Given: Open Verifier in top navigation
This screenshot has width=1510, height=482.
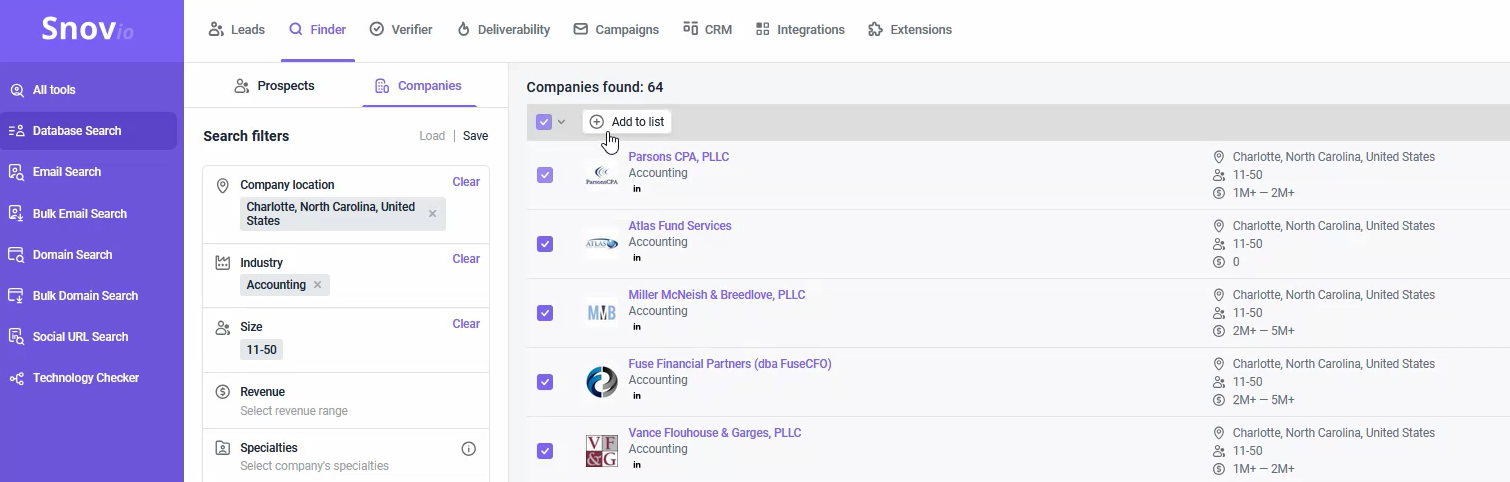Looking at the screenshot, I should coord(401,30).
